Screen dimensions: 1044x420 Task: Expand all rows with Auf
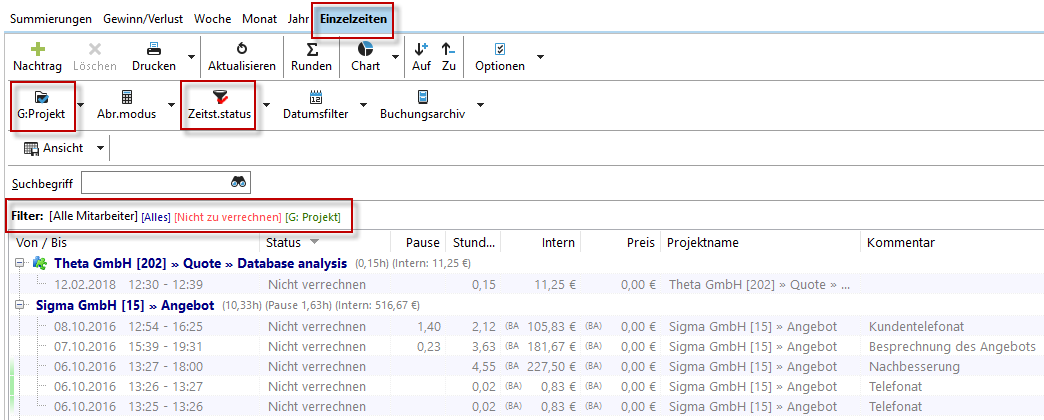tap(421, 49)
